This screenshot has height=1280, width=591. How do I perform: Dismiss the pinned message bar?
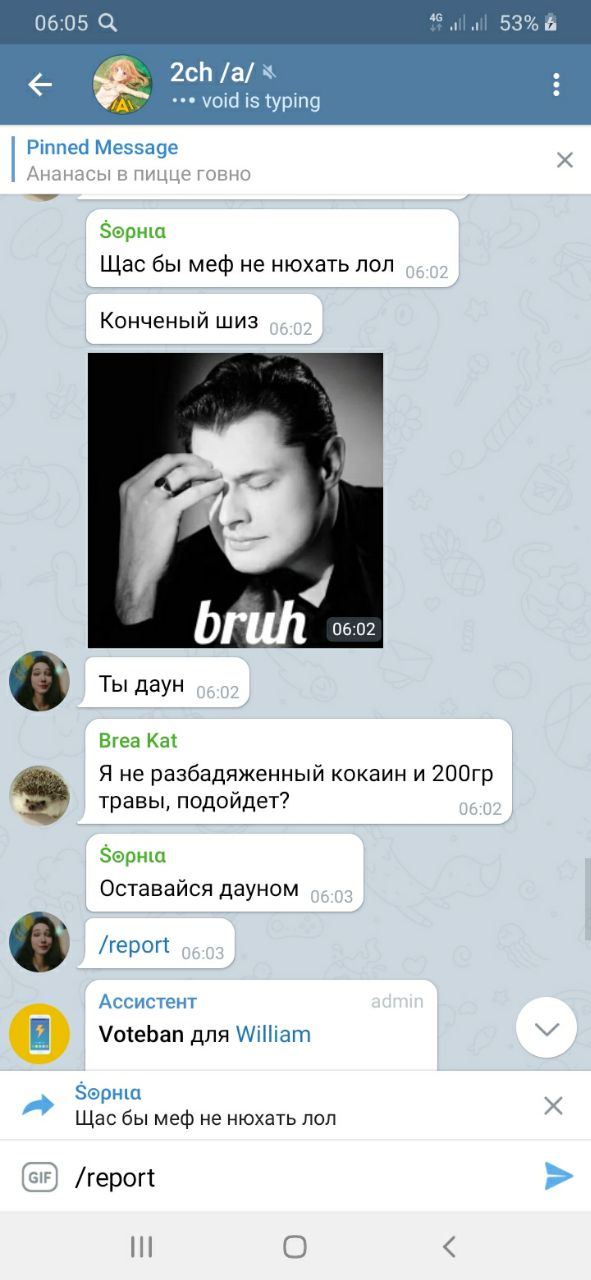(565, 160)
